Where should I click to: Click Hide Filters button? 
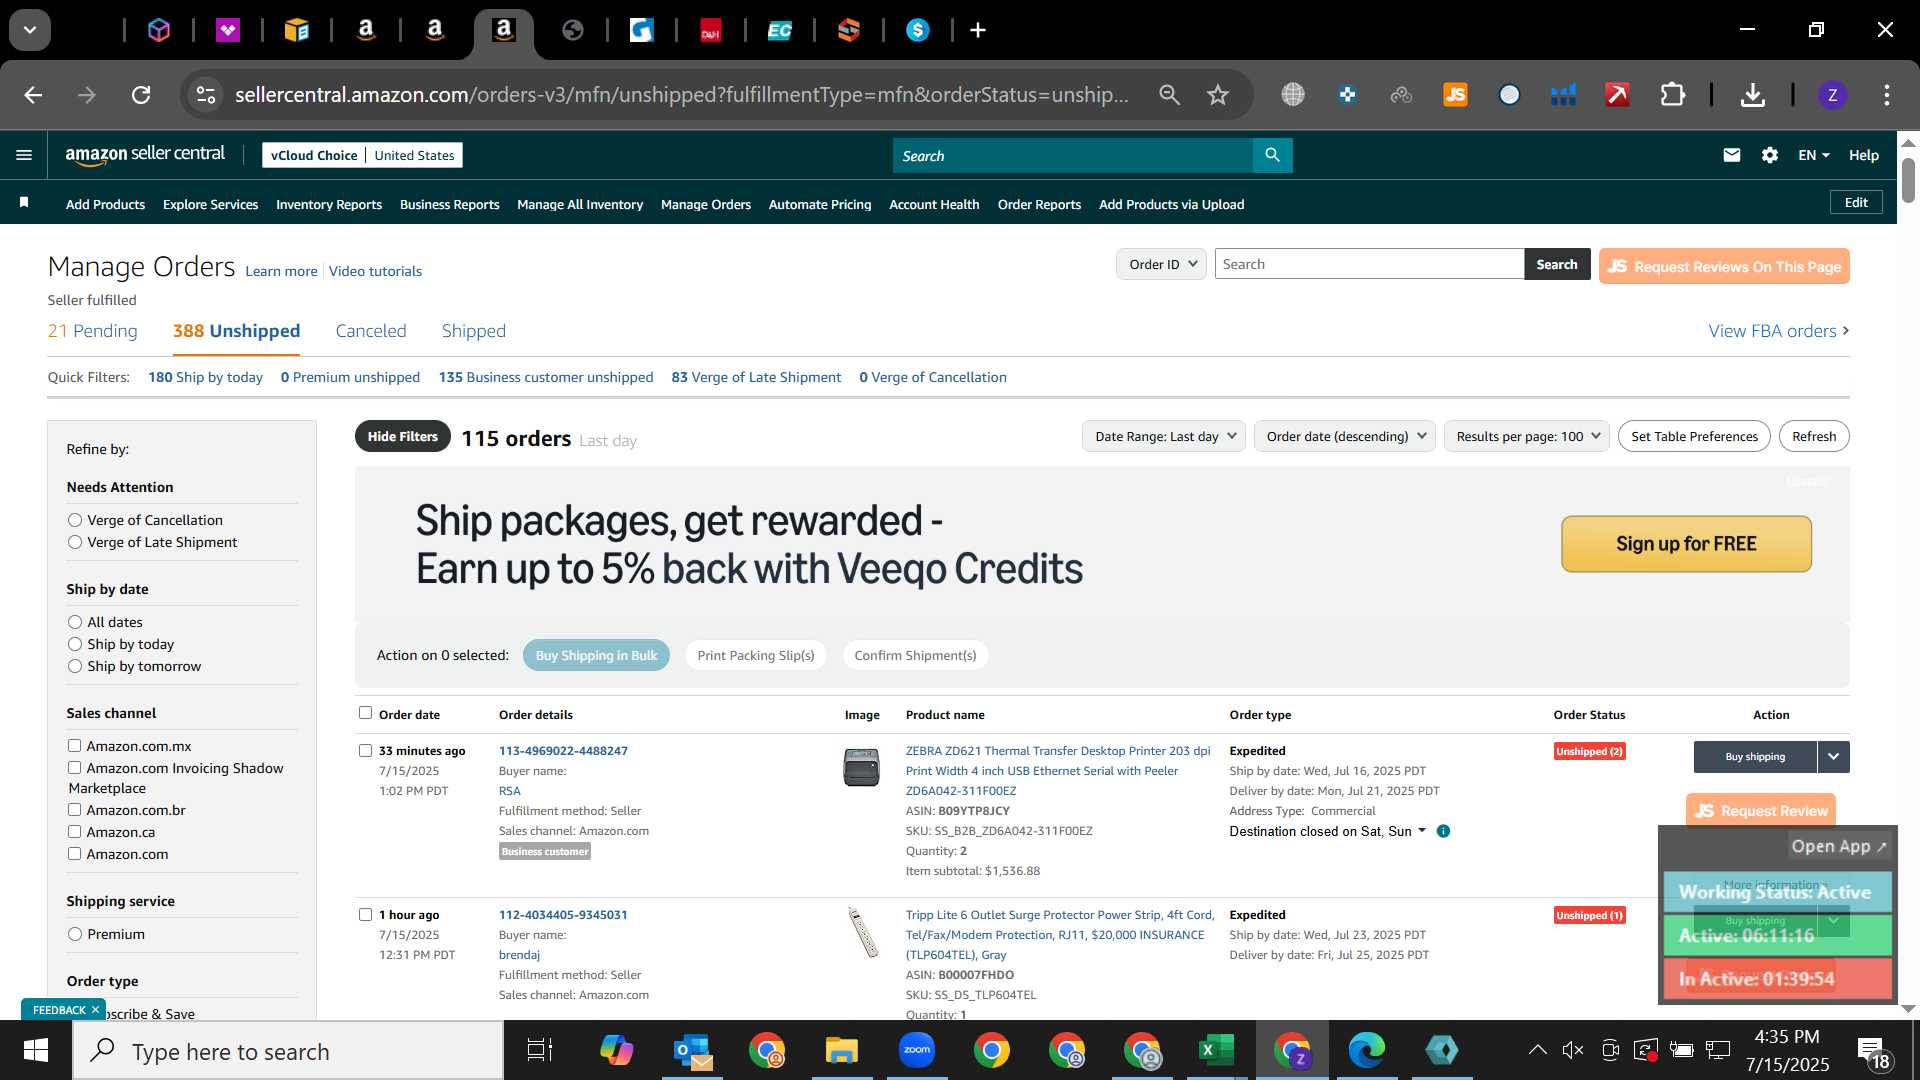point(402,436)
